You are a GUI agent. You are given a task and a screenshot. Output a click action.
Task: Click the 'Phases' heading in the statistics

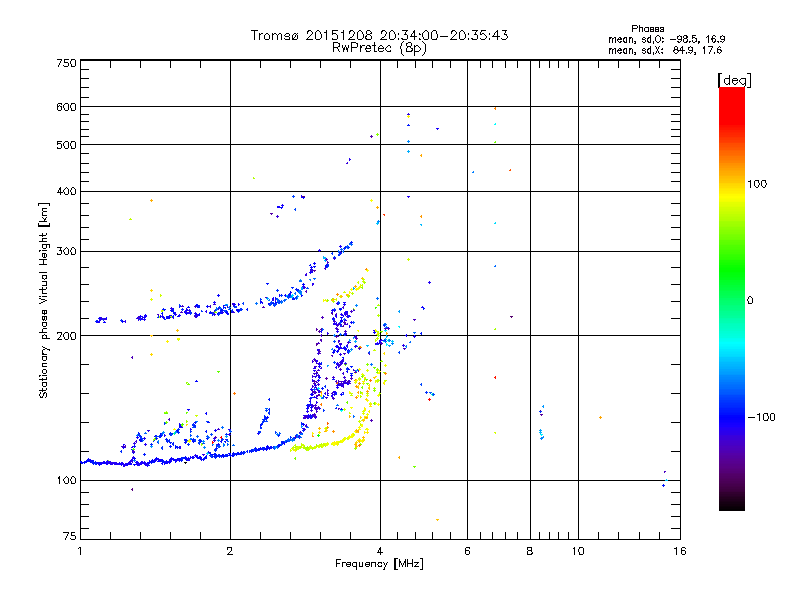(647, 29)
